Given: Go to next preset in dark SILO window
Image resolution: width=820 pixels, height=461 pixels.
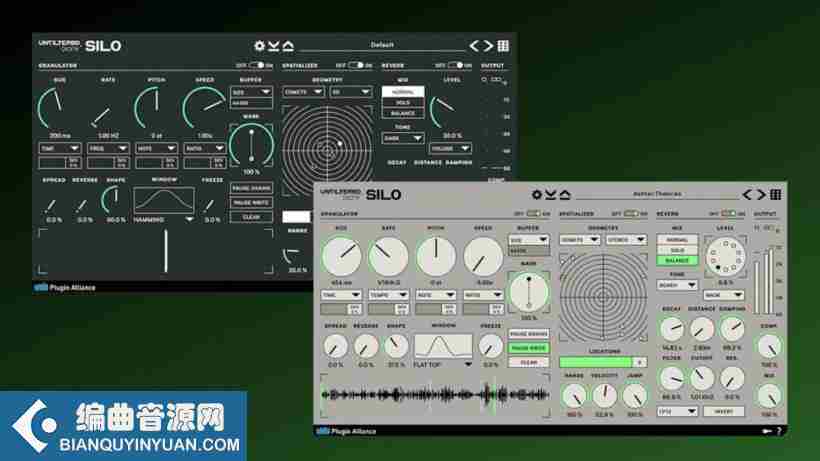Looking at the screenshot, I should pyautogui.click(x=488, y=46).
